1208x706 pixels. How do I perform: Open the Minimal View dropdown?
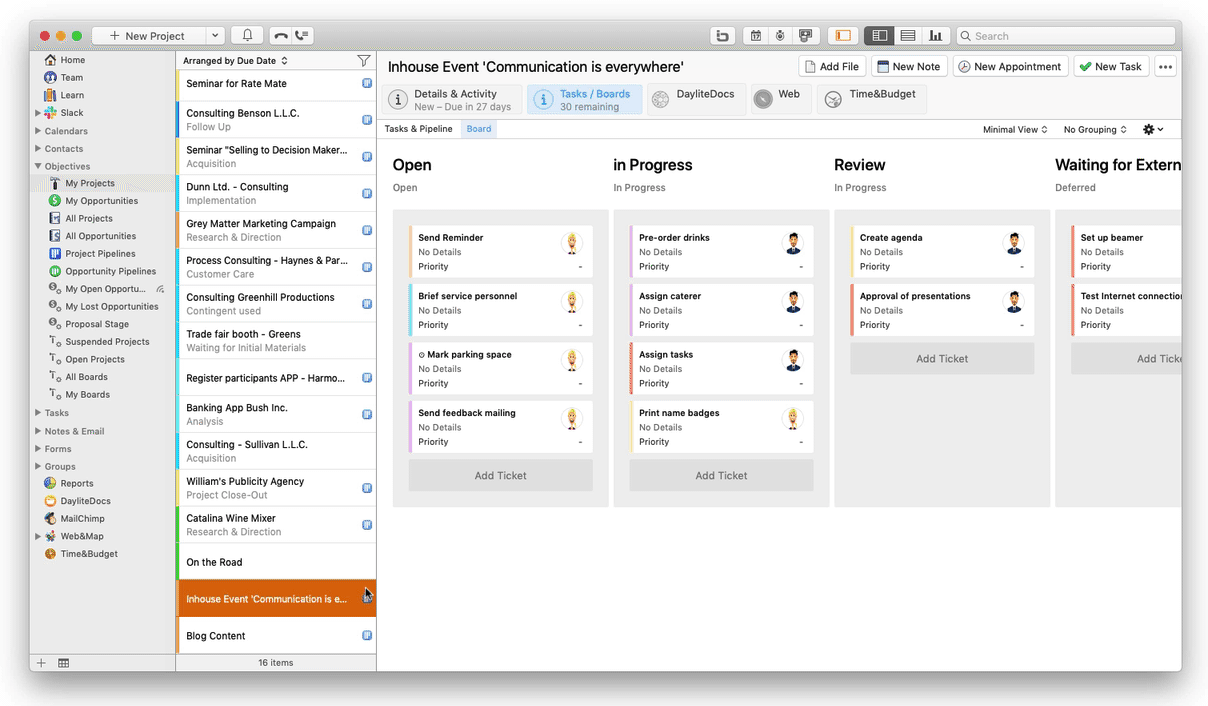(1015, 130)
